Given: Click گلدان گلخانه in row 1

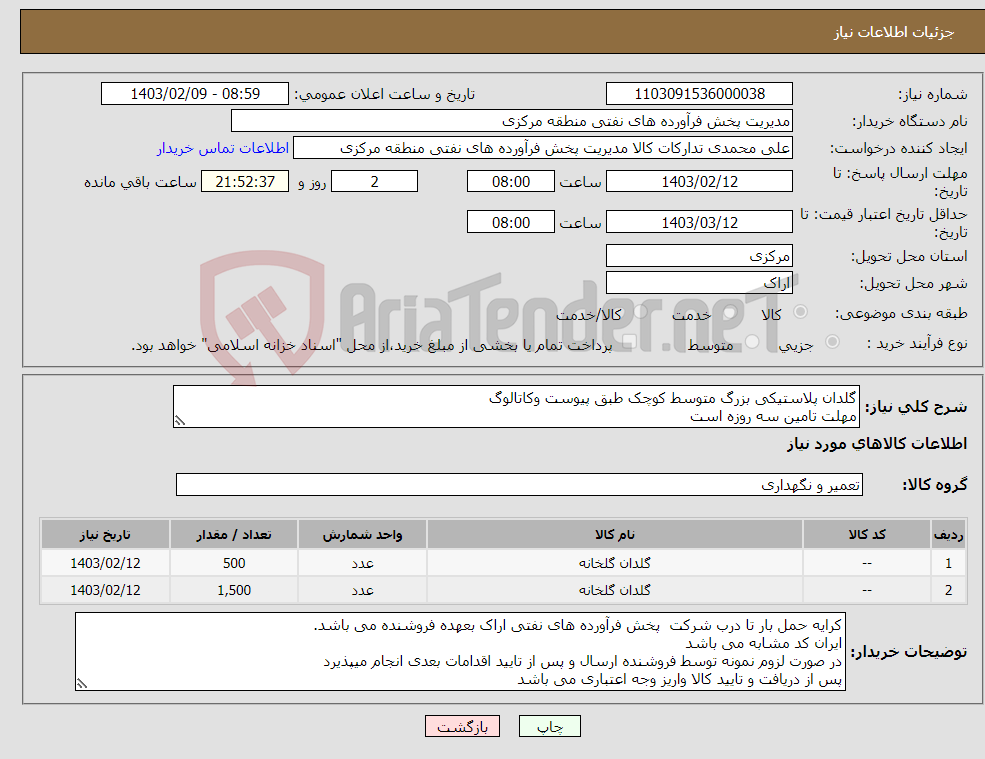Looking at the screenshot, I should point(615,563).
